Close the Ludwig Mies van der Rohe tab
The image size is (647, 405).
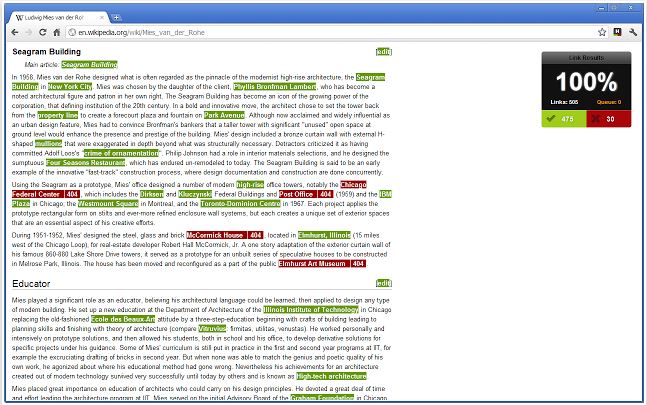pyautogui.click(x=102, y=18)
